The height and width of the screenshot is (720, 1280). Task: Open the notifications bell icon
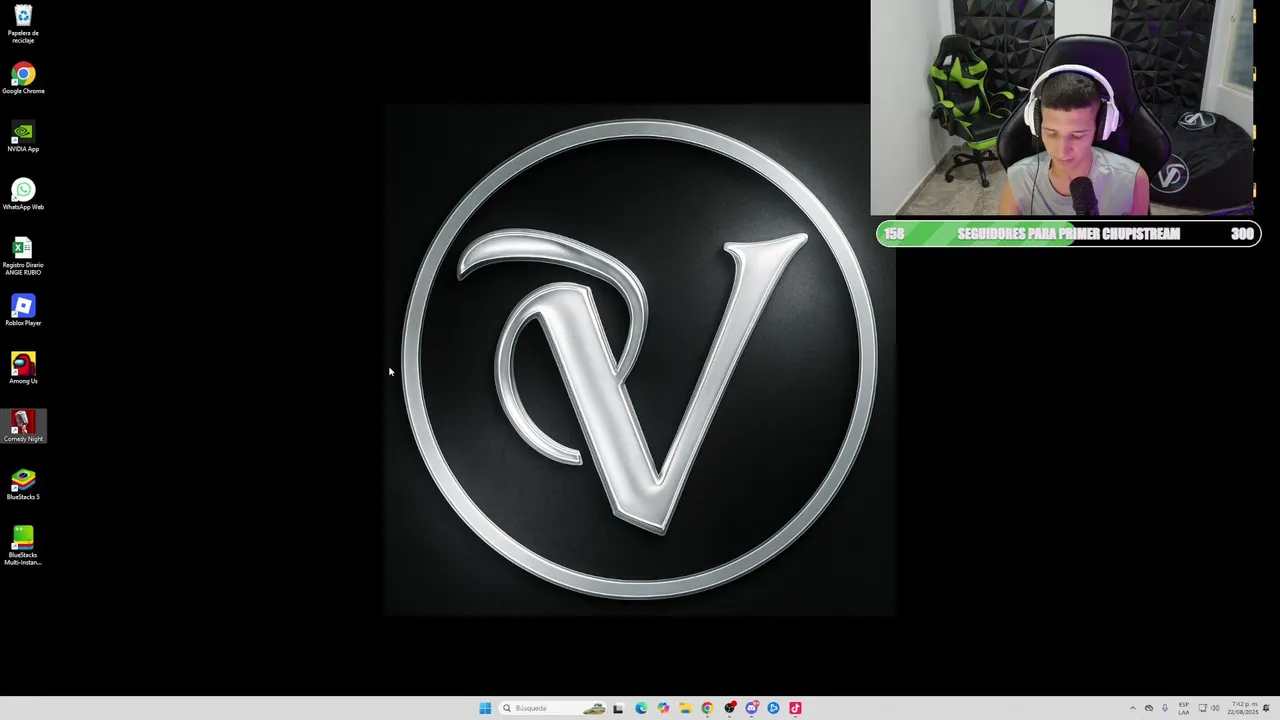coord(1266,708)
